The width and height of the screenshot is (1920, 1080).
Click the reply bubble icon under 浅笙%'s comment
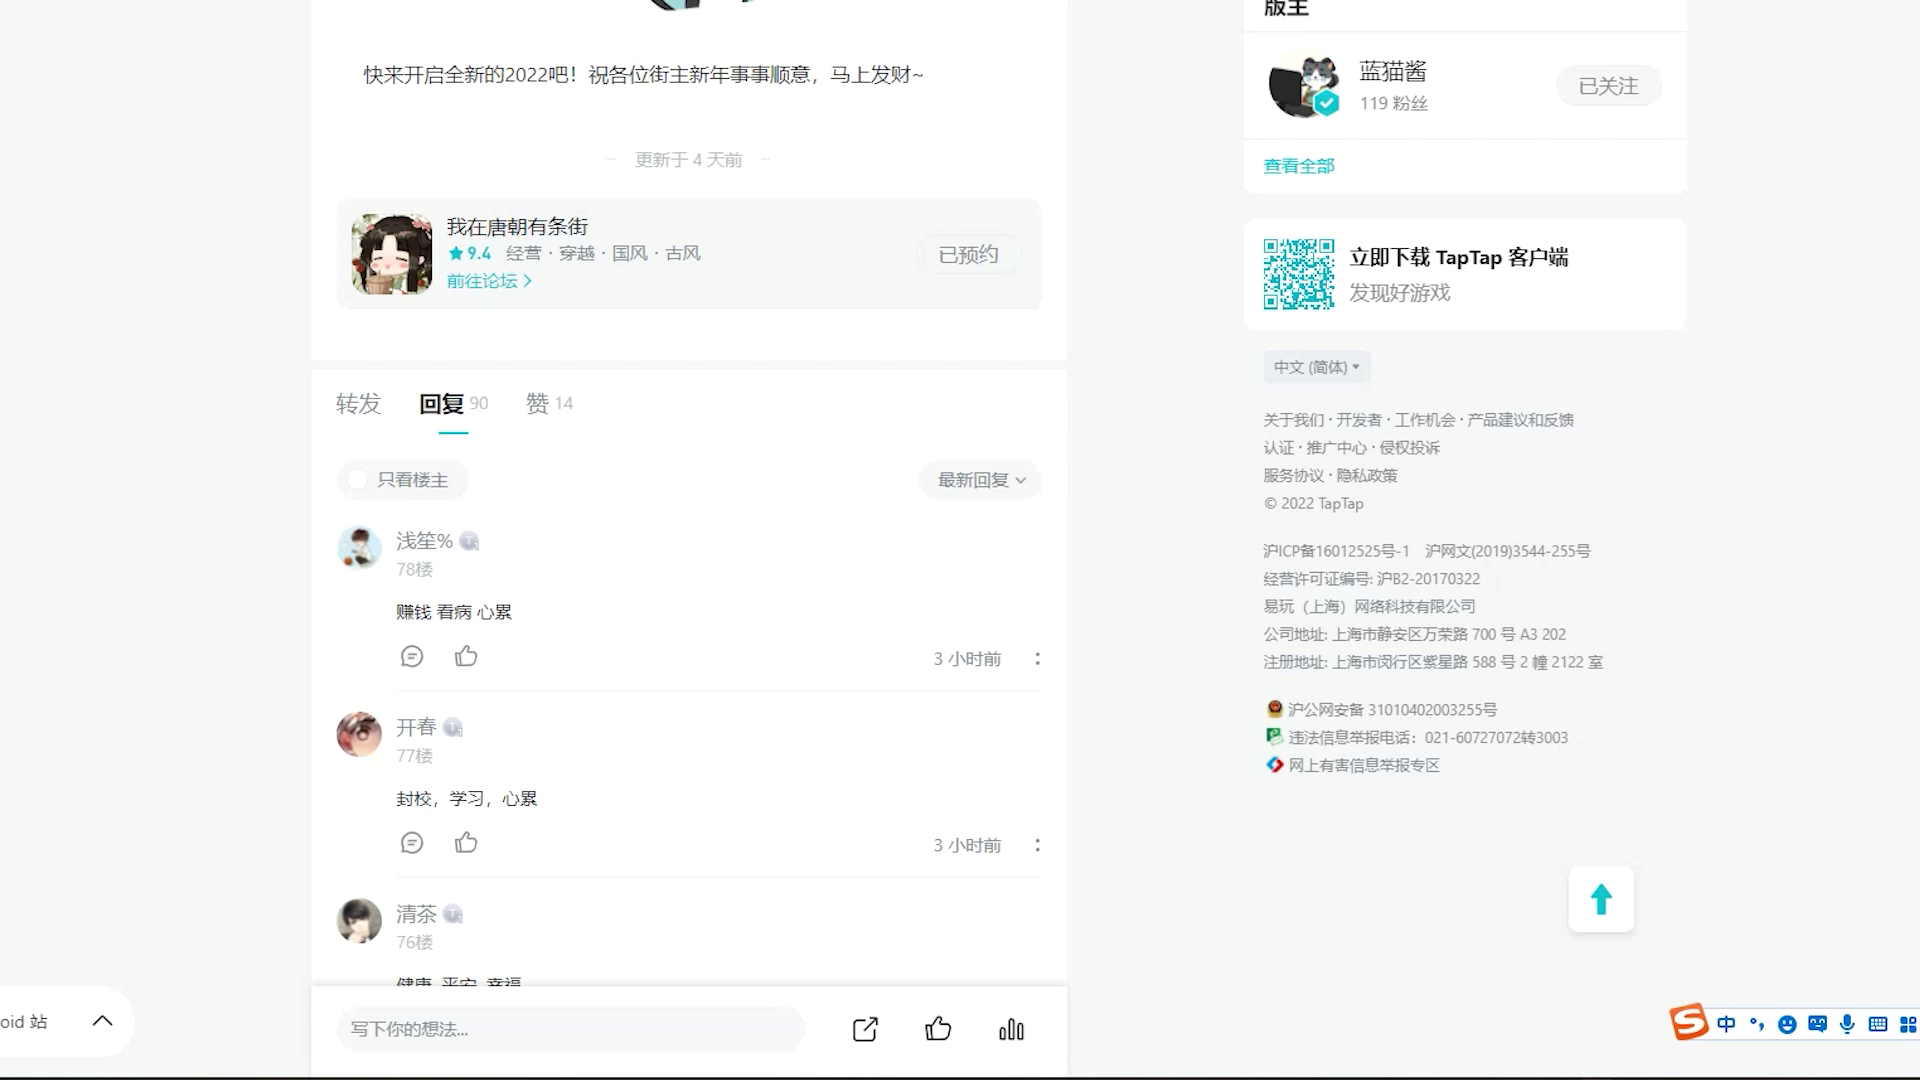pyautogui.click(x=412, y=656)
